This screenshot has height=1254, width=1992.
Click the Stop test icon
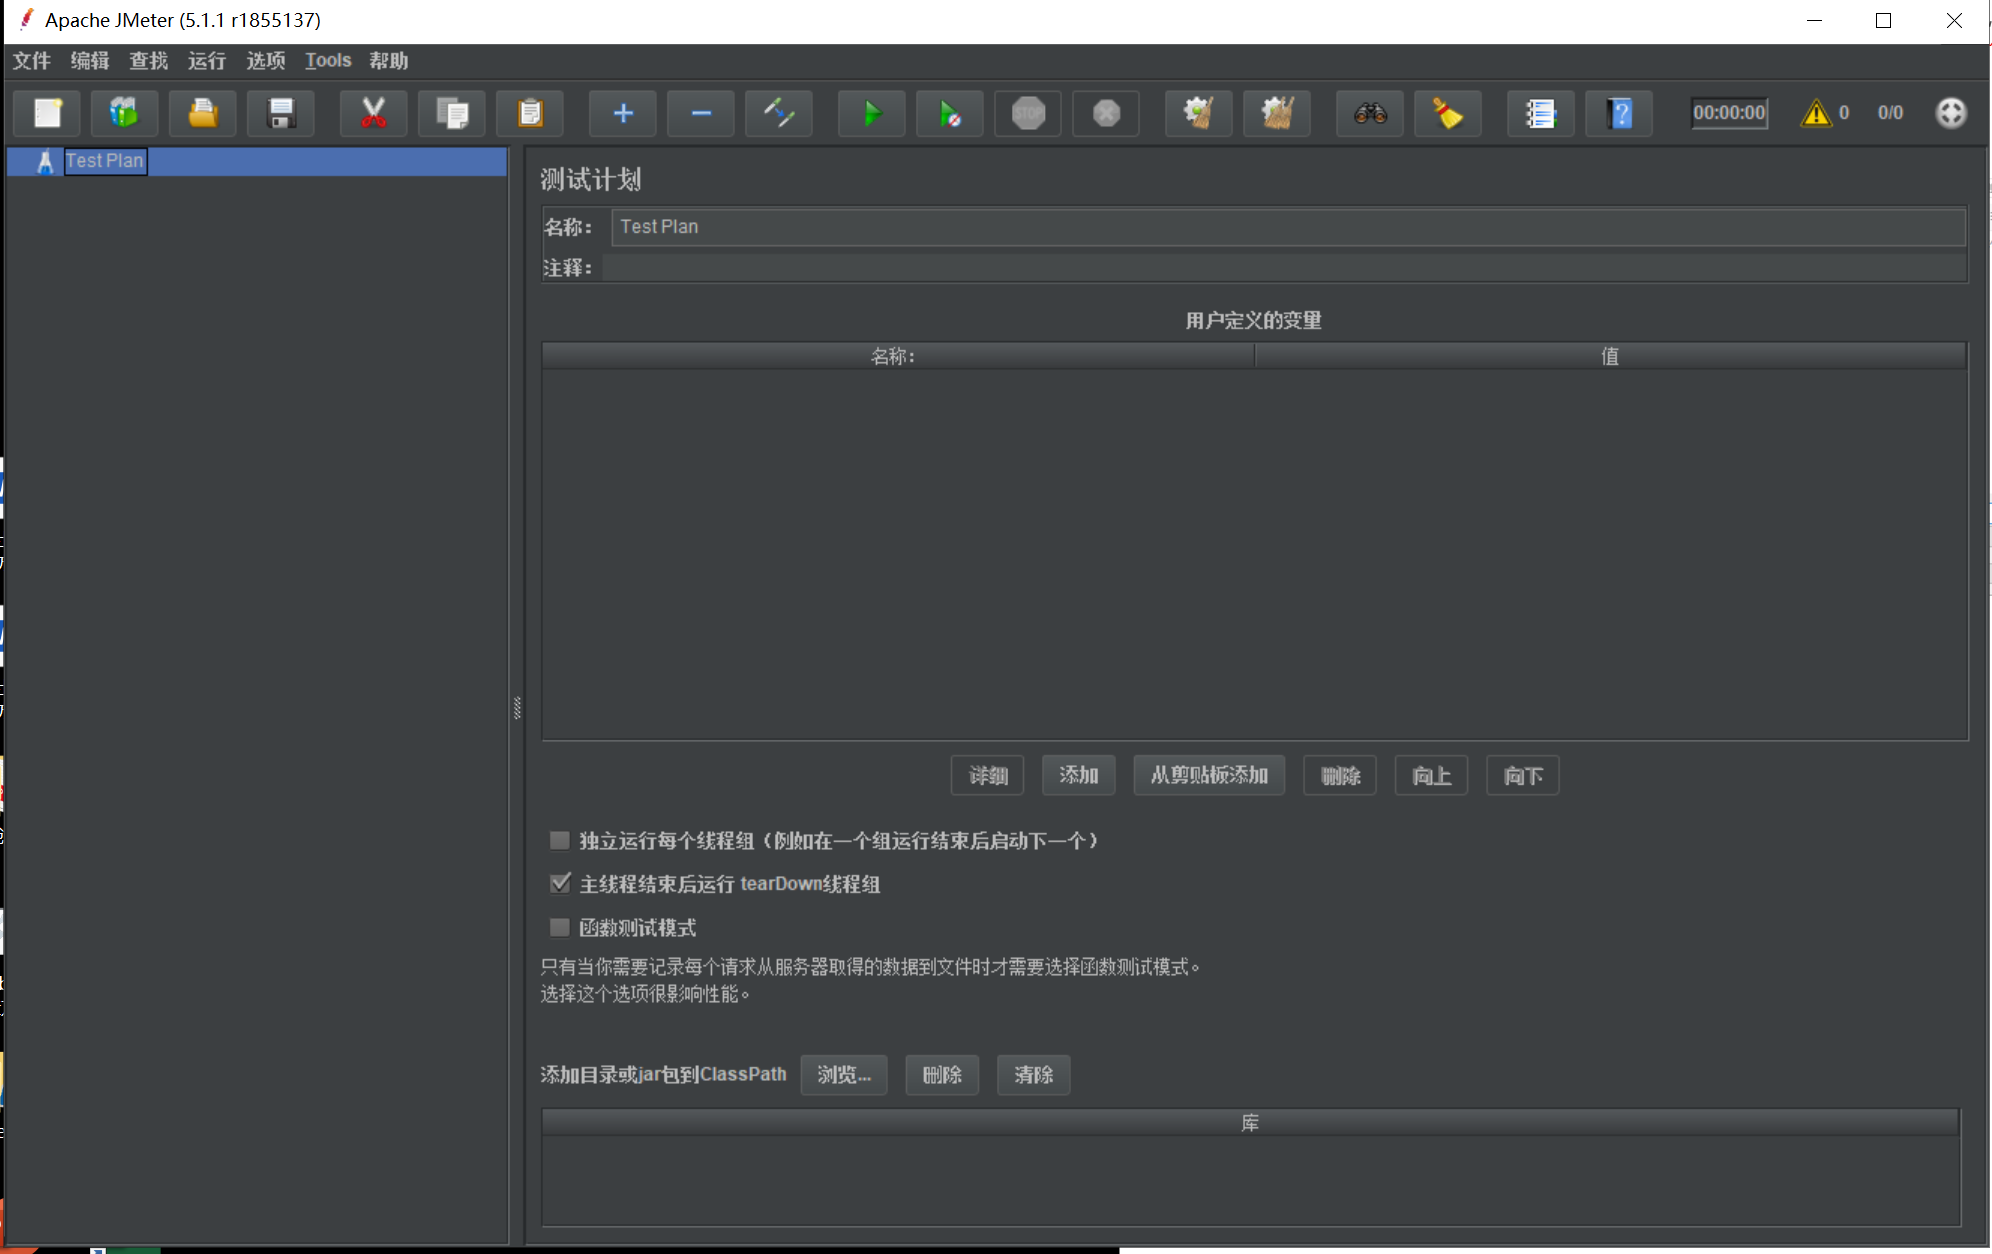tap(1028, 113)
